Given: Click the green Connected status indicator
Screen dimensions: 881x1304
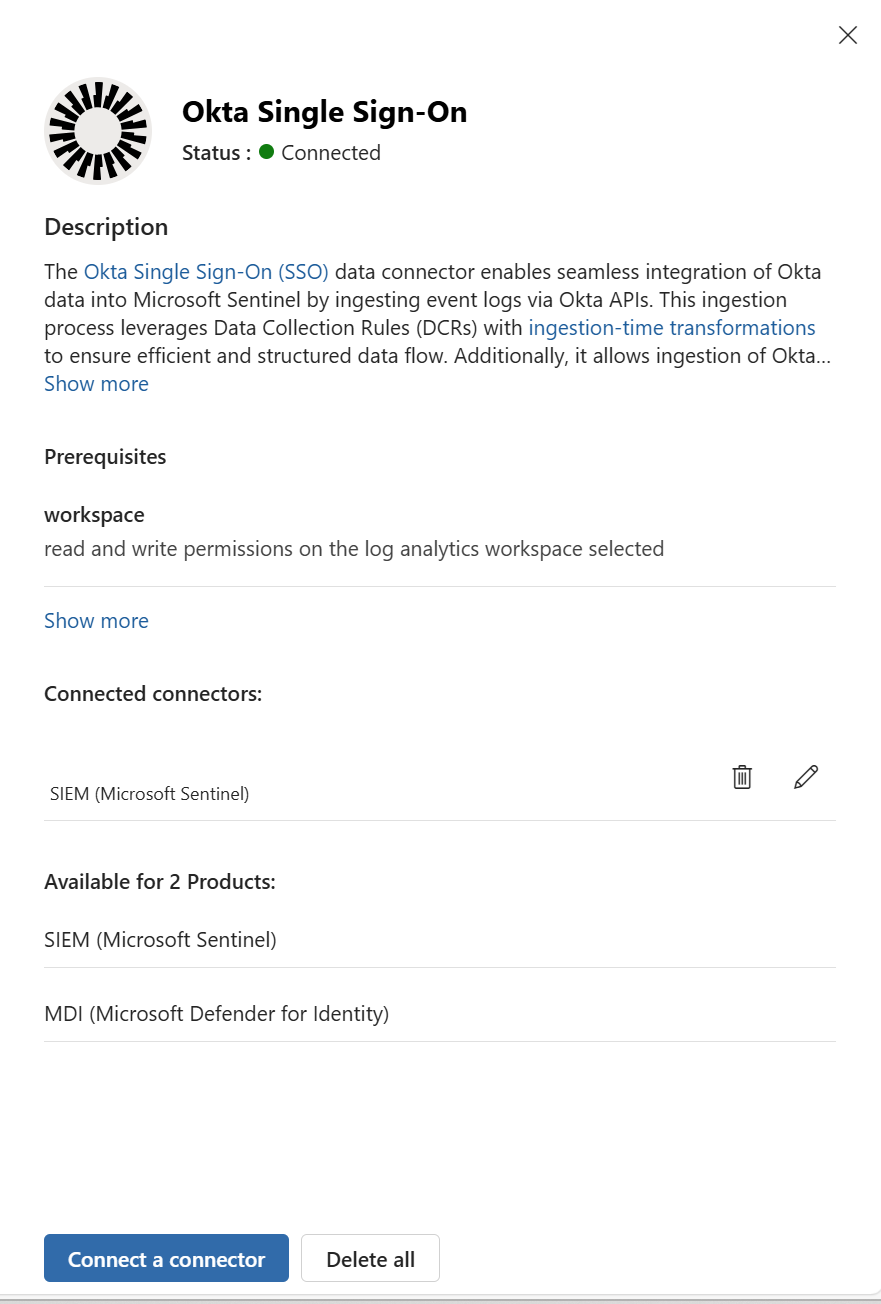Looking at the screenshot, I should pos(268,153).
